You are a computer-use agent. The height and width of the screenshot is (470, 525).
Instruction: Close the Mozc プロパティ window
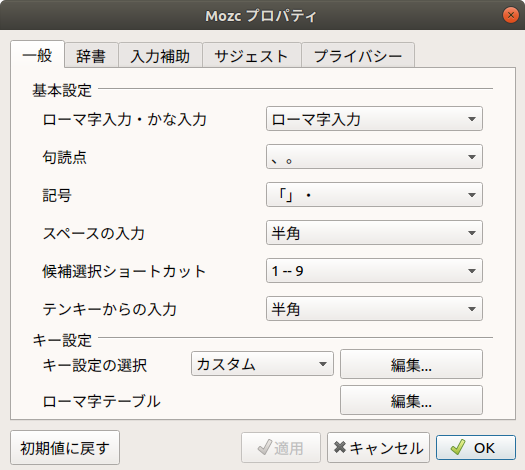coord(511,15)
